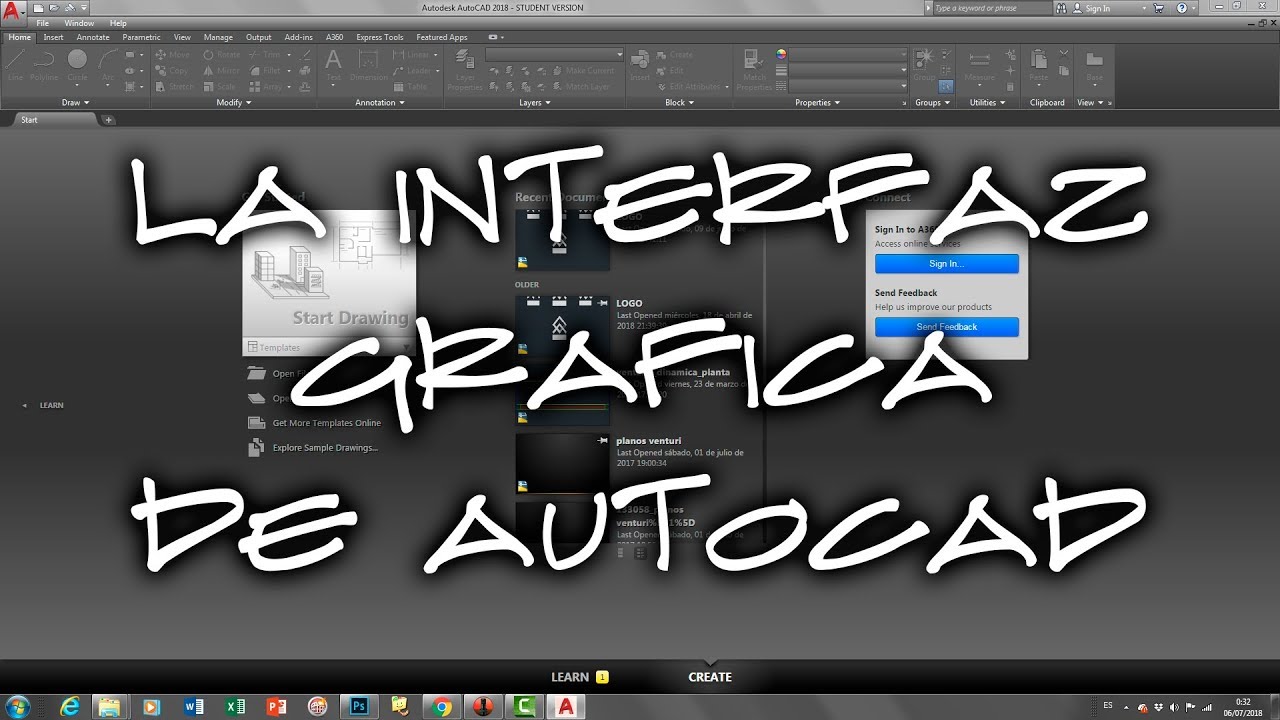Switch to the Featured Apps tab

[x=442, y=37]
